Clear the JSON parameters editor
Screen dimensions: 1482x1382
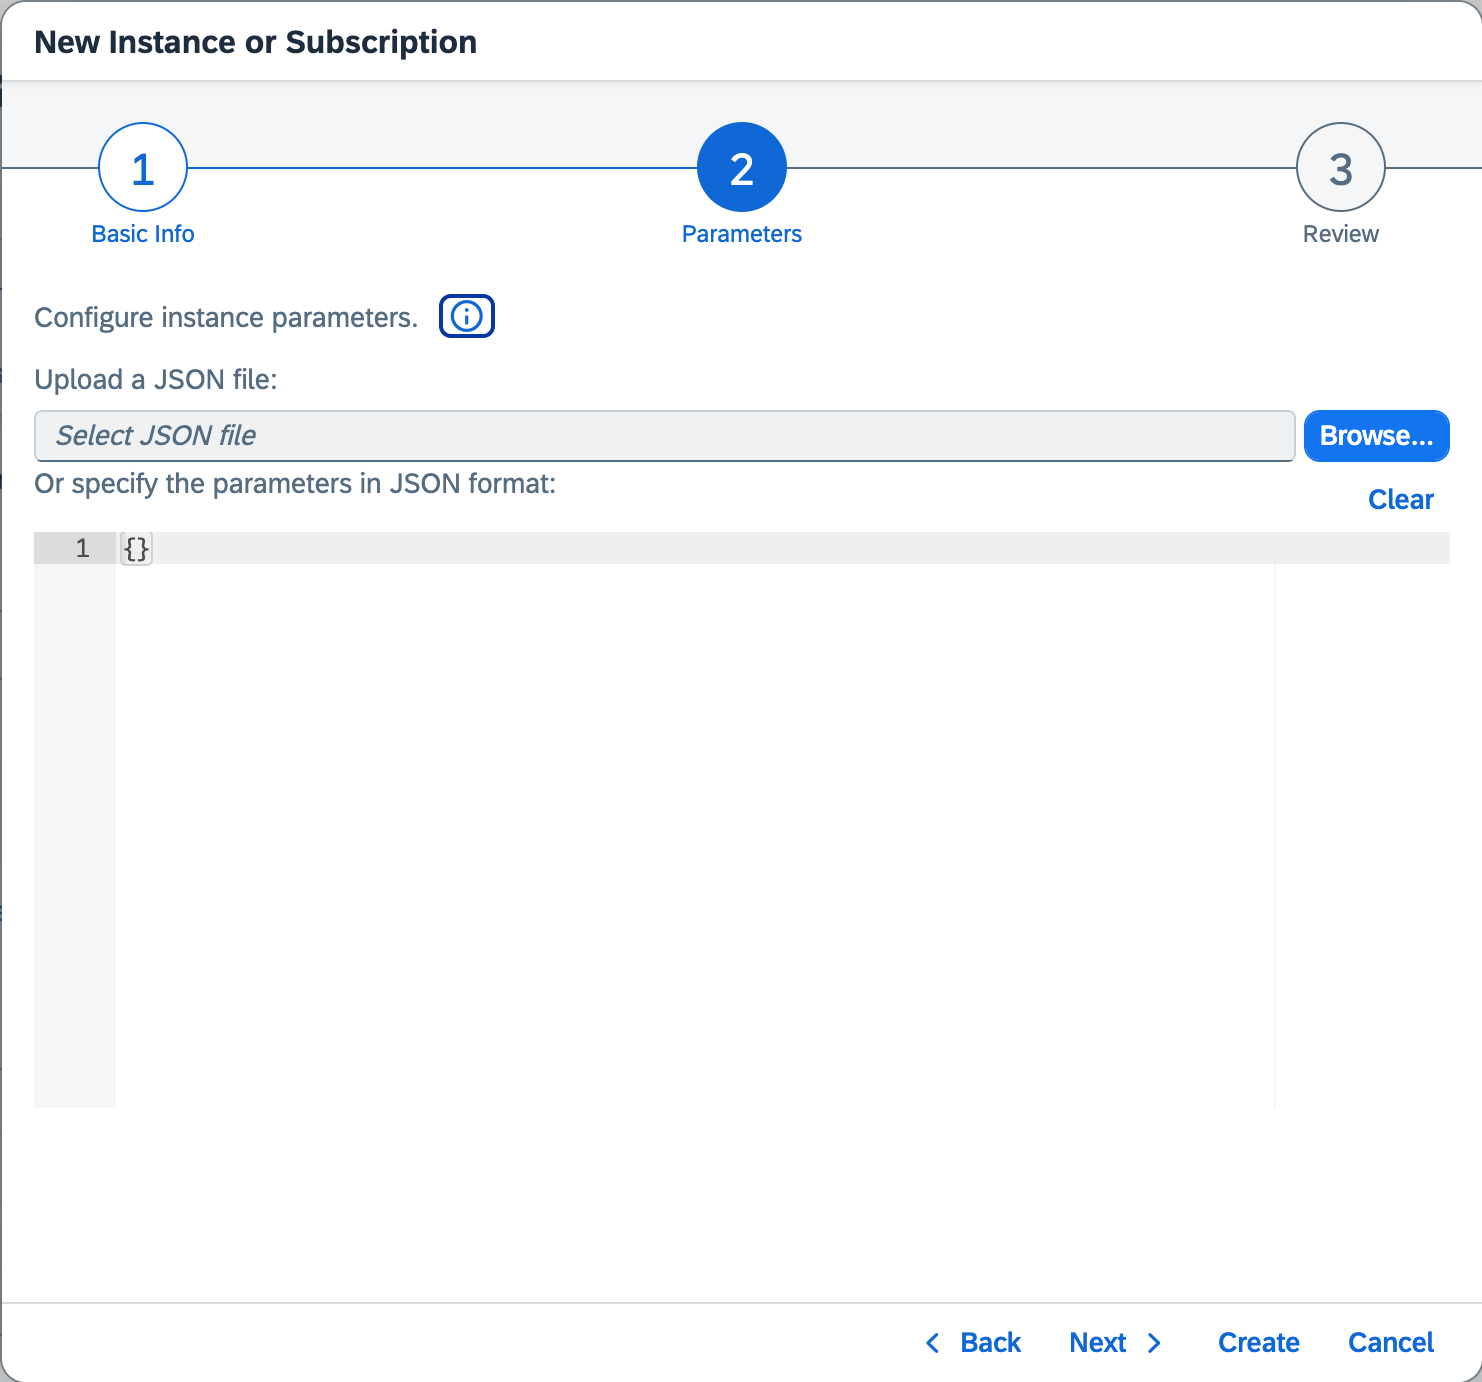1400,499
